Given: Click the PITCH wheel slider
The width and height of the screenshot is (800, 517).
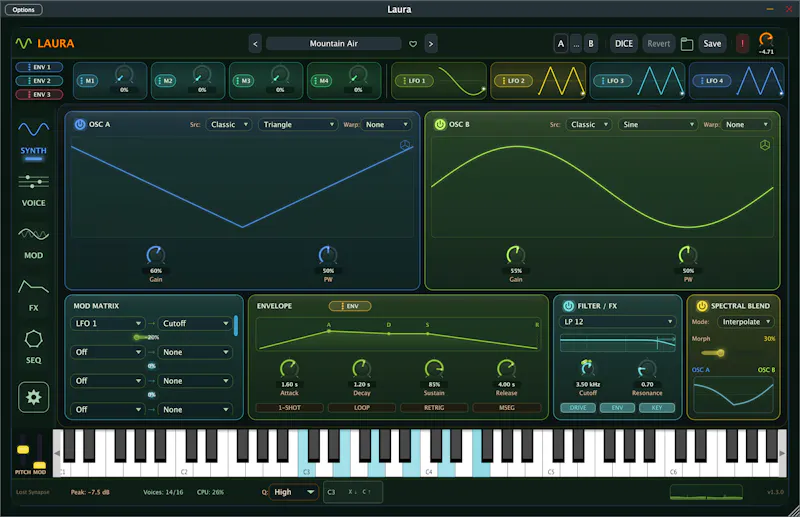Looking at the screenshot, I should [x=23, y=449].
